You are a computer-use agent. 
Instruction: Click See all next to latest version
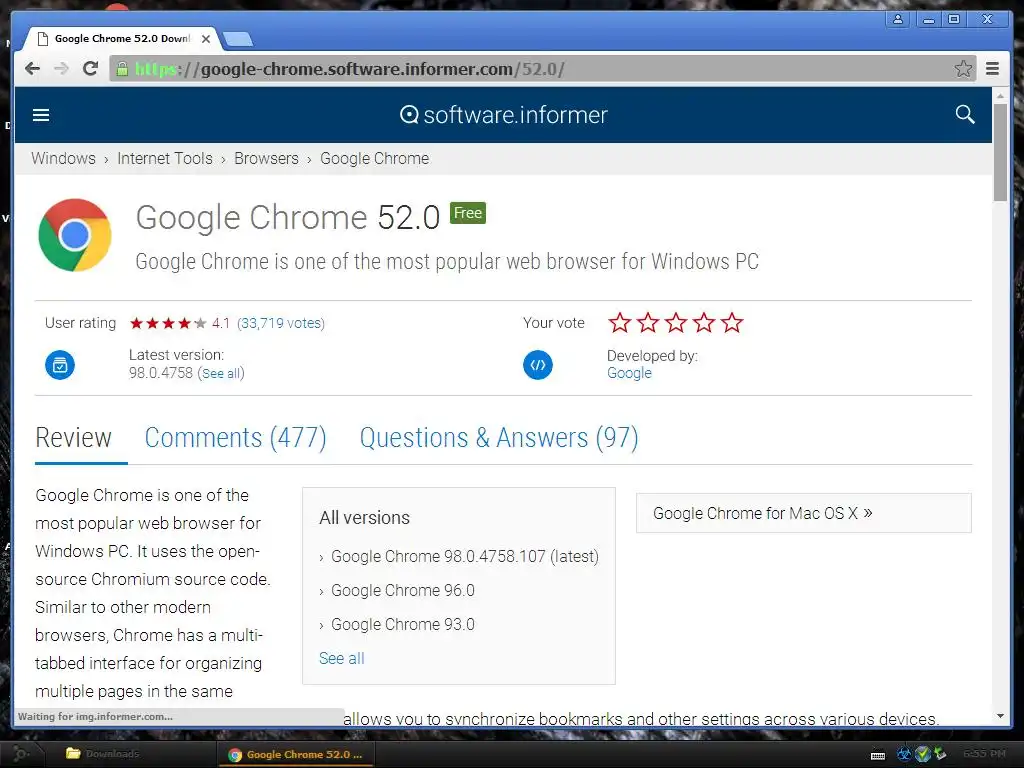coord(222,374)
